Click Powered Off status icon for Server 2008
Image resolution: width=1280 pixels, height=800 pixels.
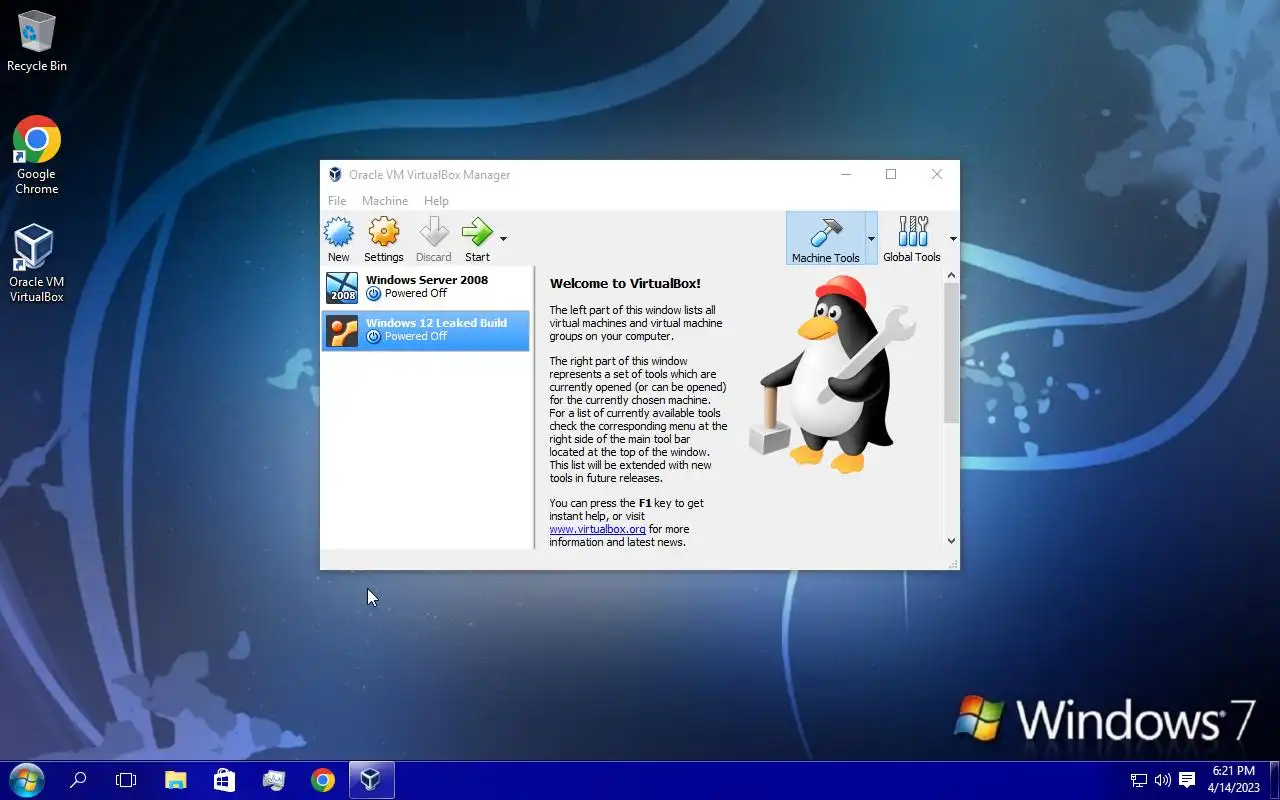(x=374, y=294)
